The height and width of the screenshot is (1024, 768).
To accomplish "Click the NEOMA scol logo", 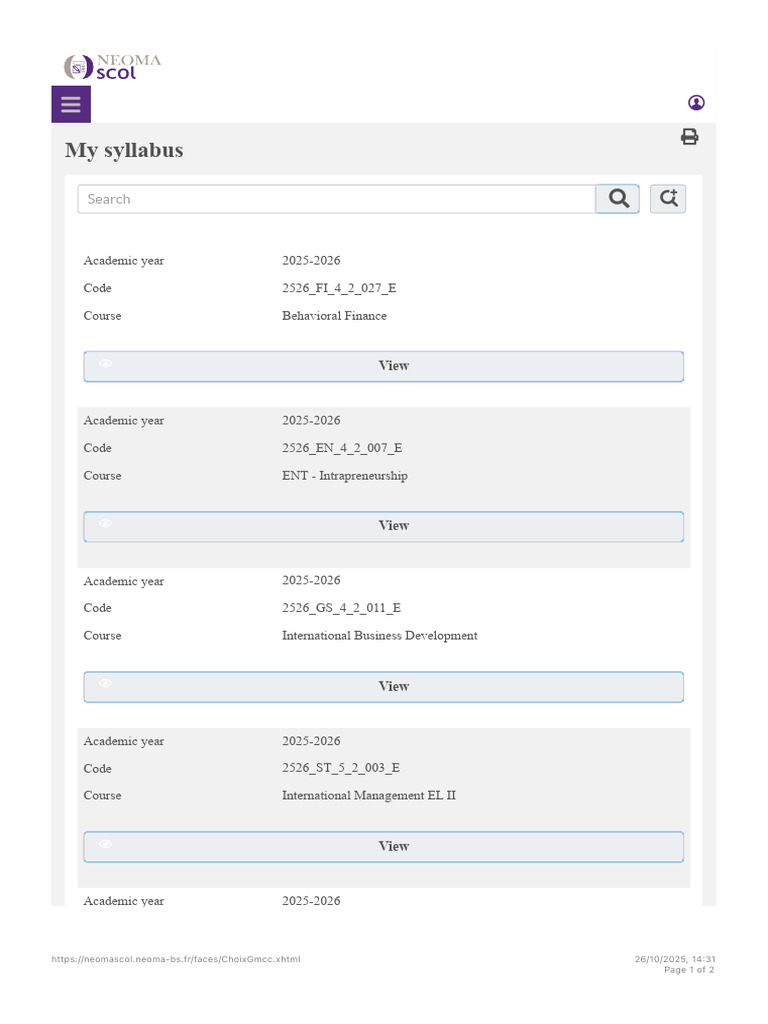I will pos(112,67).
